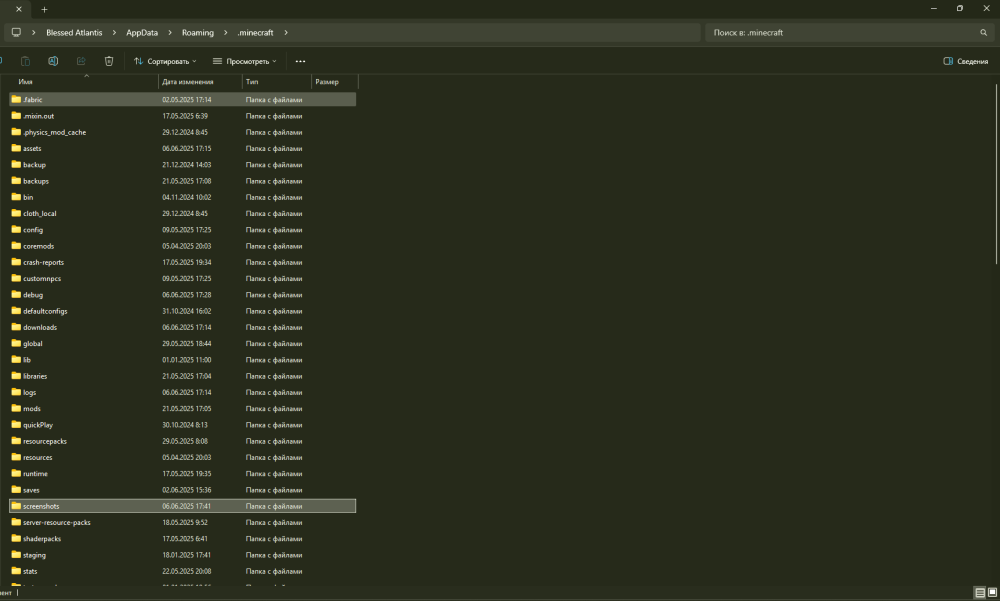The width and height of the screenshot is (1000, 601).
Task: Select the .fabric folder
Action: (x=182, y=100)
